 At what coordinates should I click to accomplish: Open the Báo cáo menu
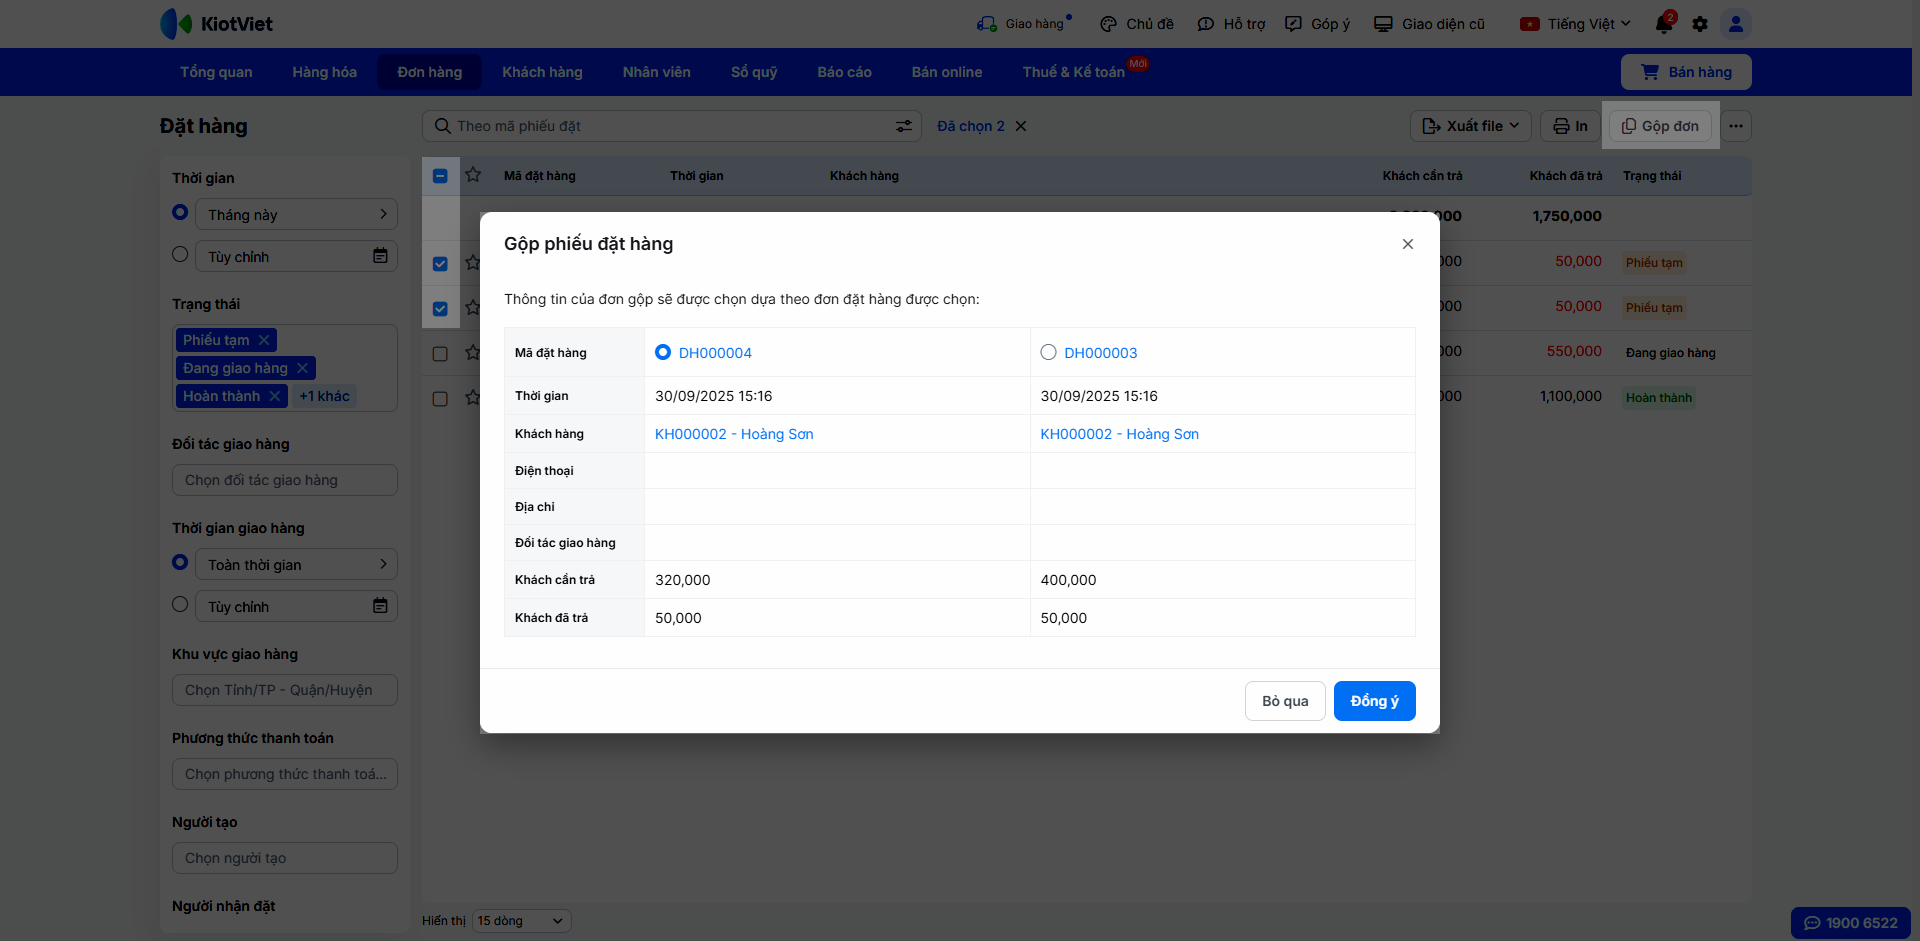point(844,72)
